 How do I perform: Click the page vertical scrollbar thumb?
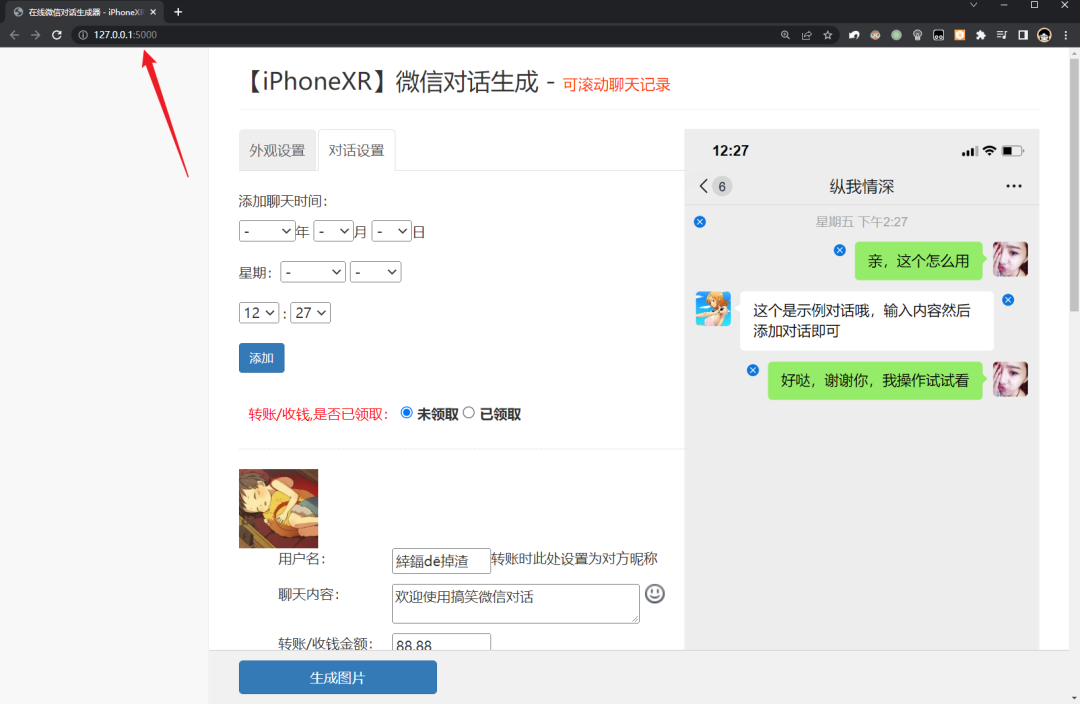point(1074,185)
